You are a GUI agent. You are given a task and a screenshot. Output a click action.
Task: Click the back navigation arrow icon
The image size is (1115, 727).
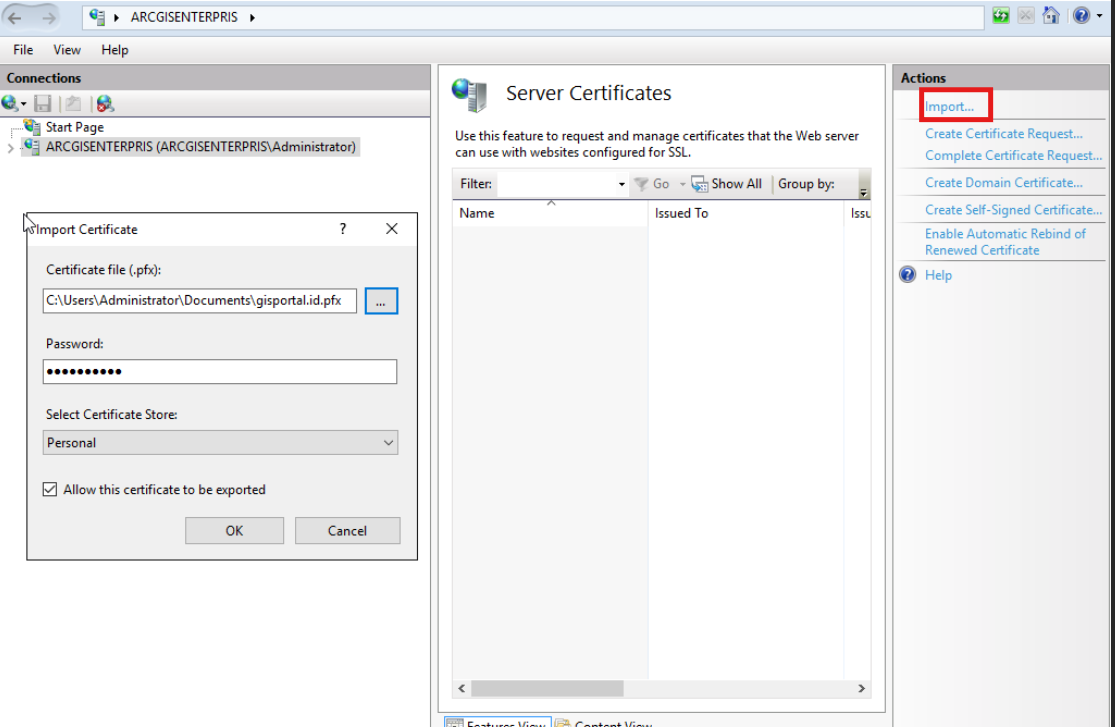pos(14,18)
